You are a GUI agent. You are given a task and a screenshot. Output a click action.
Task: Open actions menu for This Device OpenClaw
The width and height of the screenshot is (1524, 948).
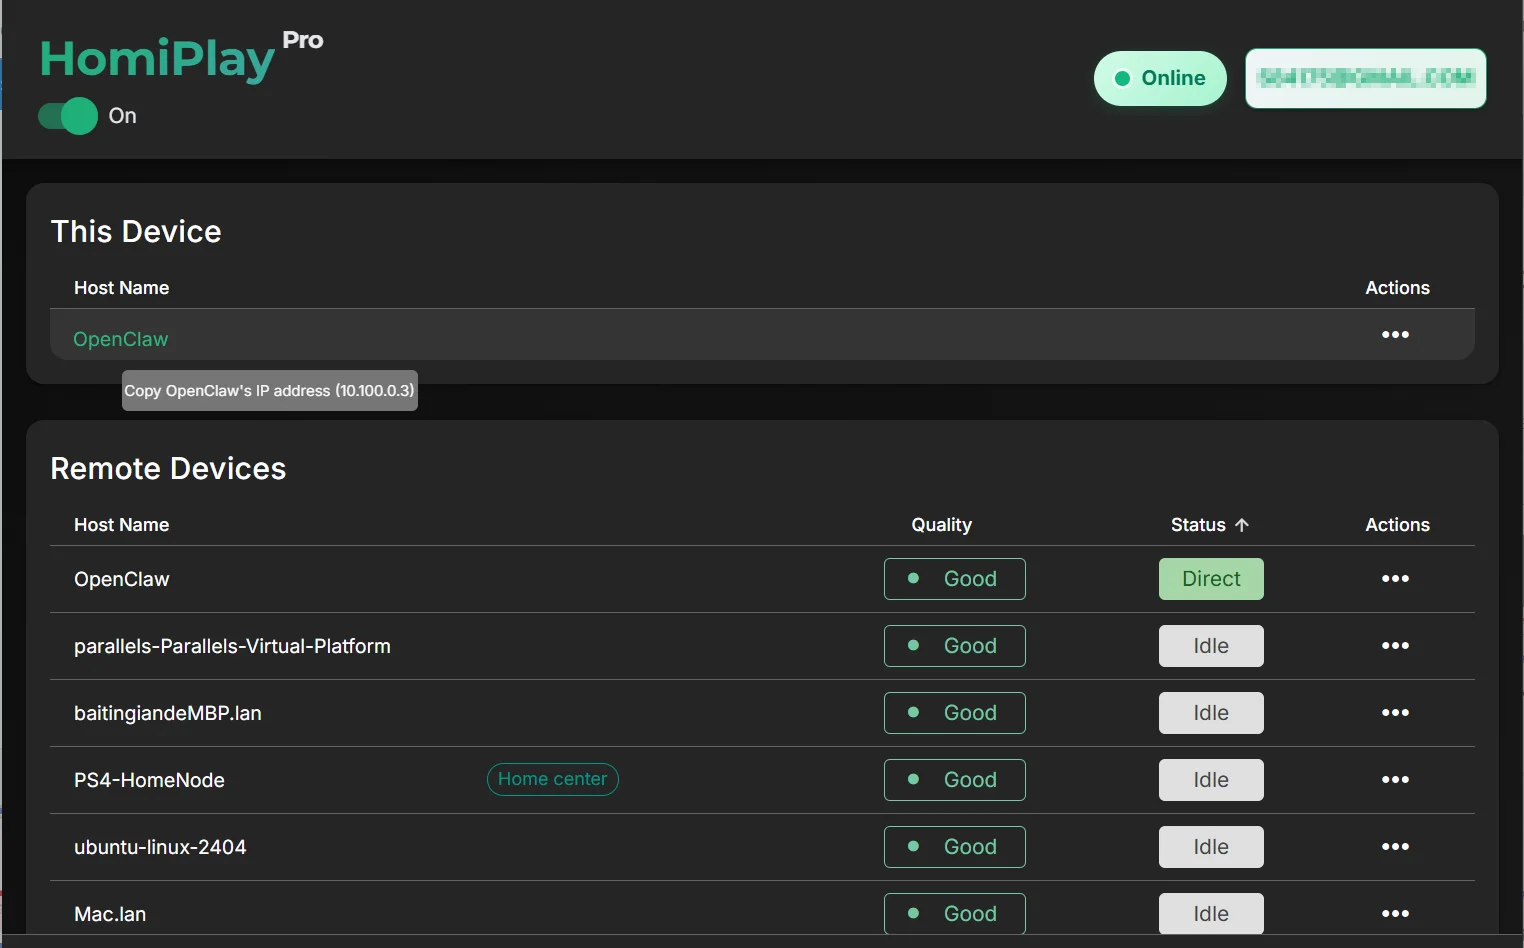(1395, 335)
